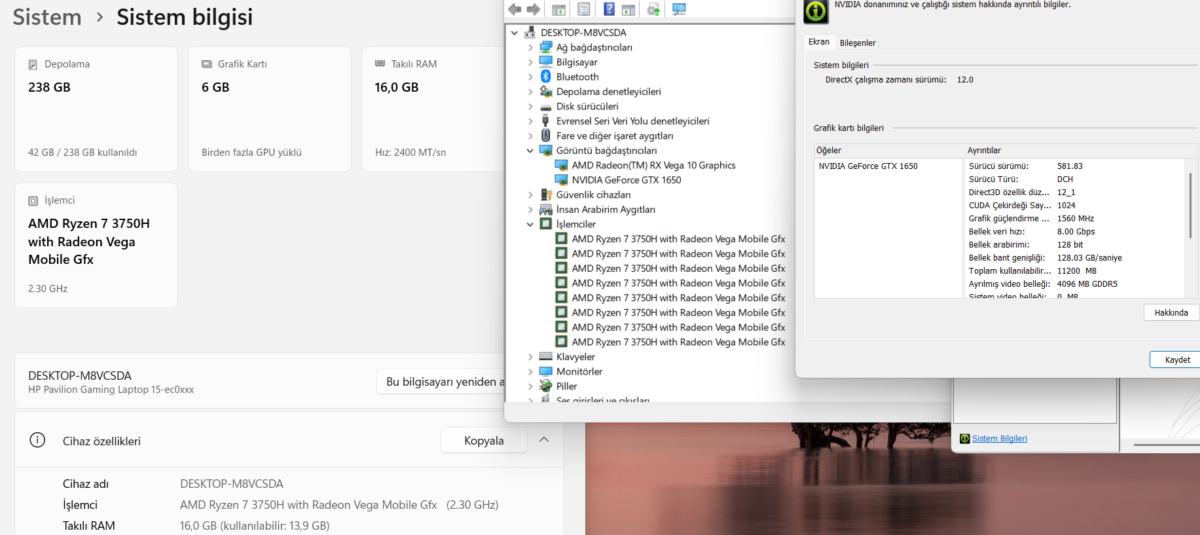1200x535 pixels.
Task: Open the Properties toolbar icon in Device Manager
Action: (x=584, y=9)
